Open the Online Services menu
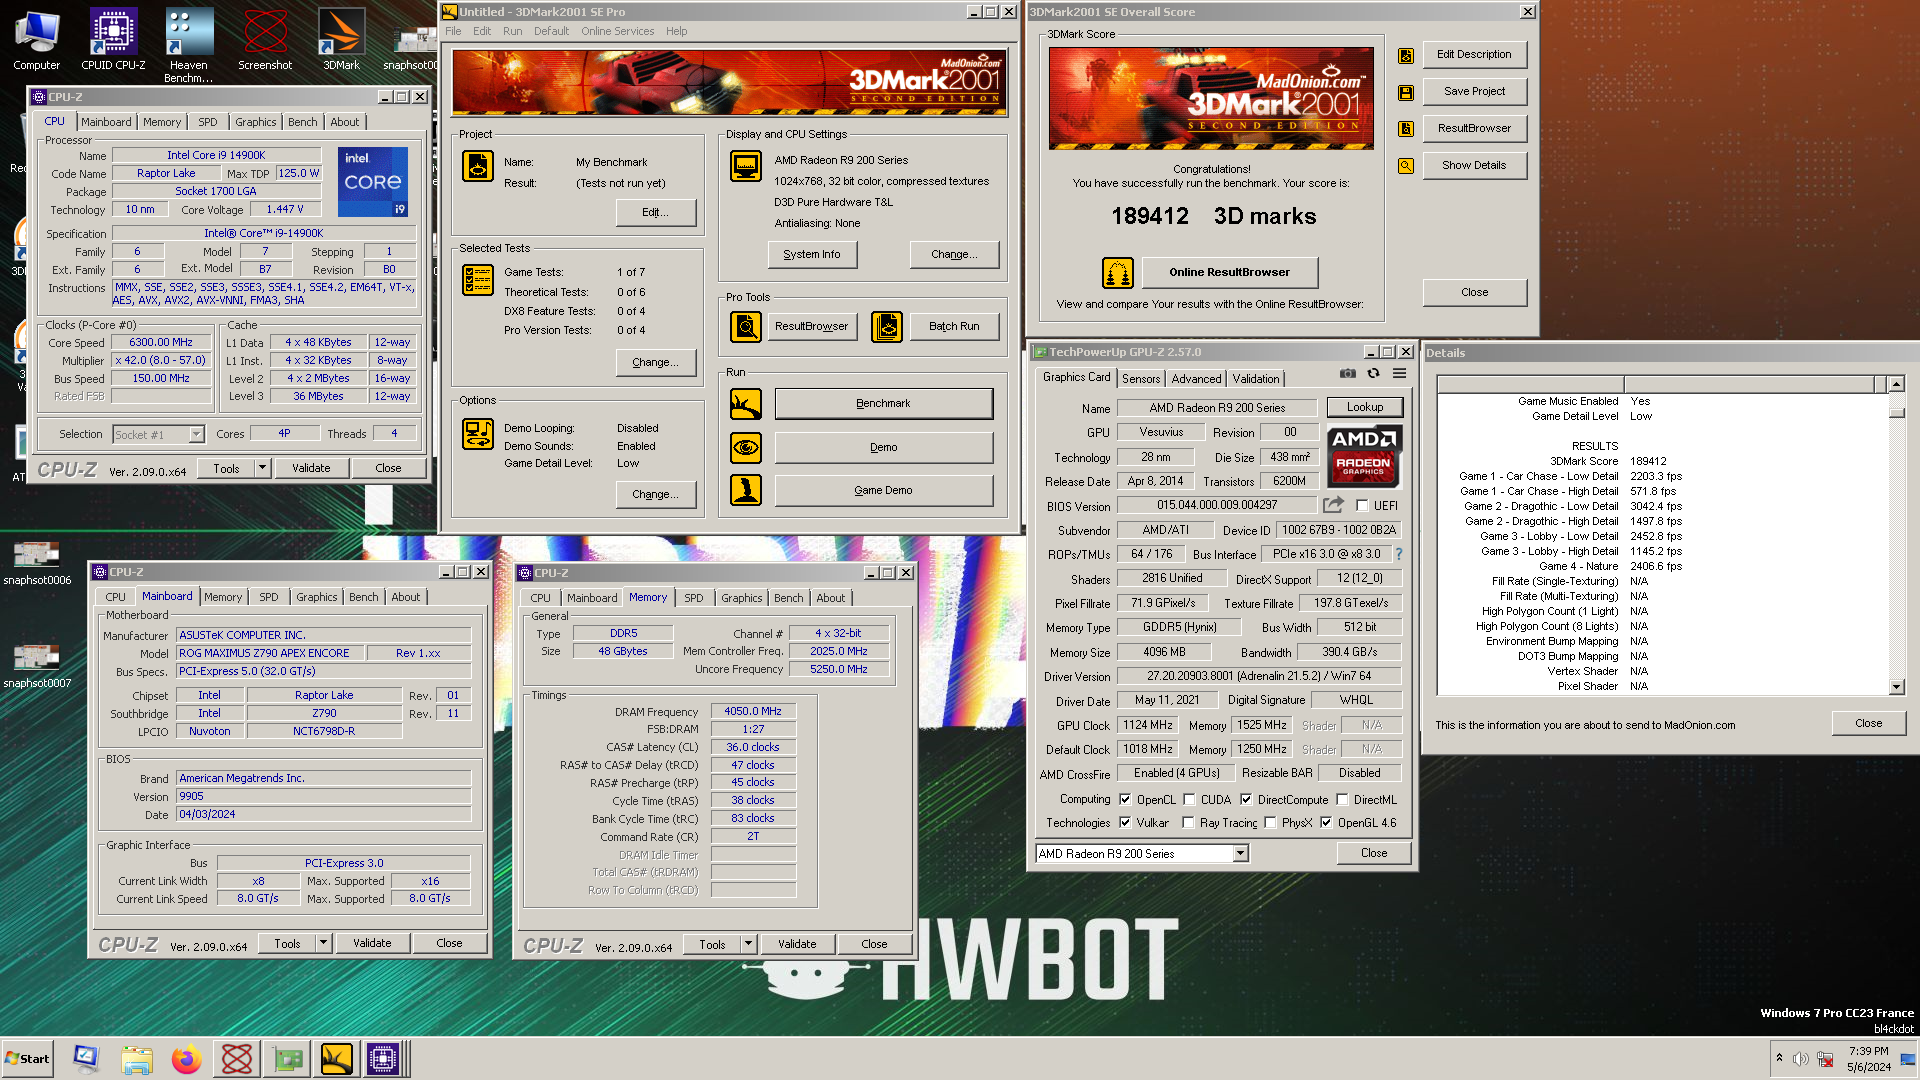The image size is (1920, 1080). pos(617,31)
